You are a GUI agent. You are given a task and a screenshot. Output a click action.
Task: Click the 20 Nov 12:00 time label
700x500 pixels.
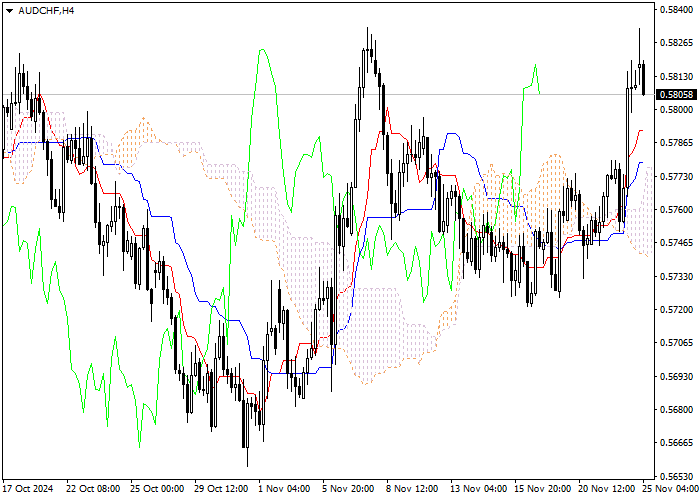(607, 489)
